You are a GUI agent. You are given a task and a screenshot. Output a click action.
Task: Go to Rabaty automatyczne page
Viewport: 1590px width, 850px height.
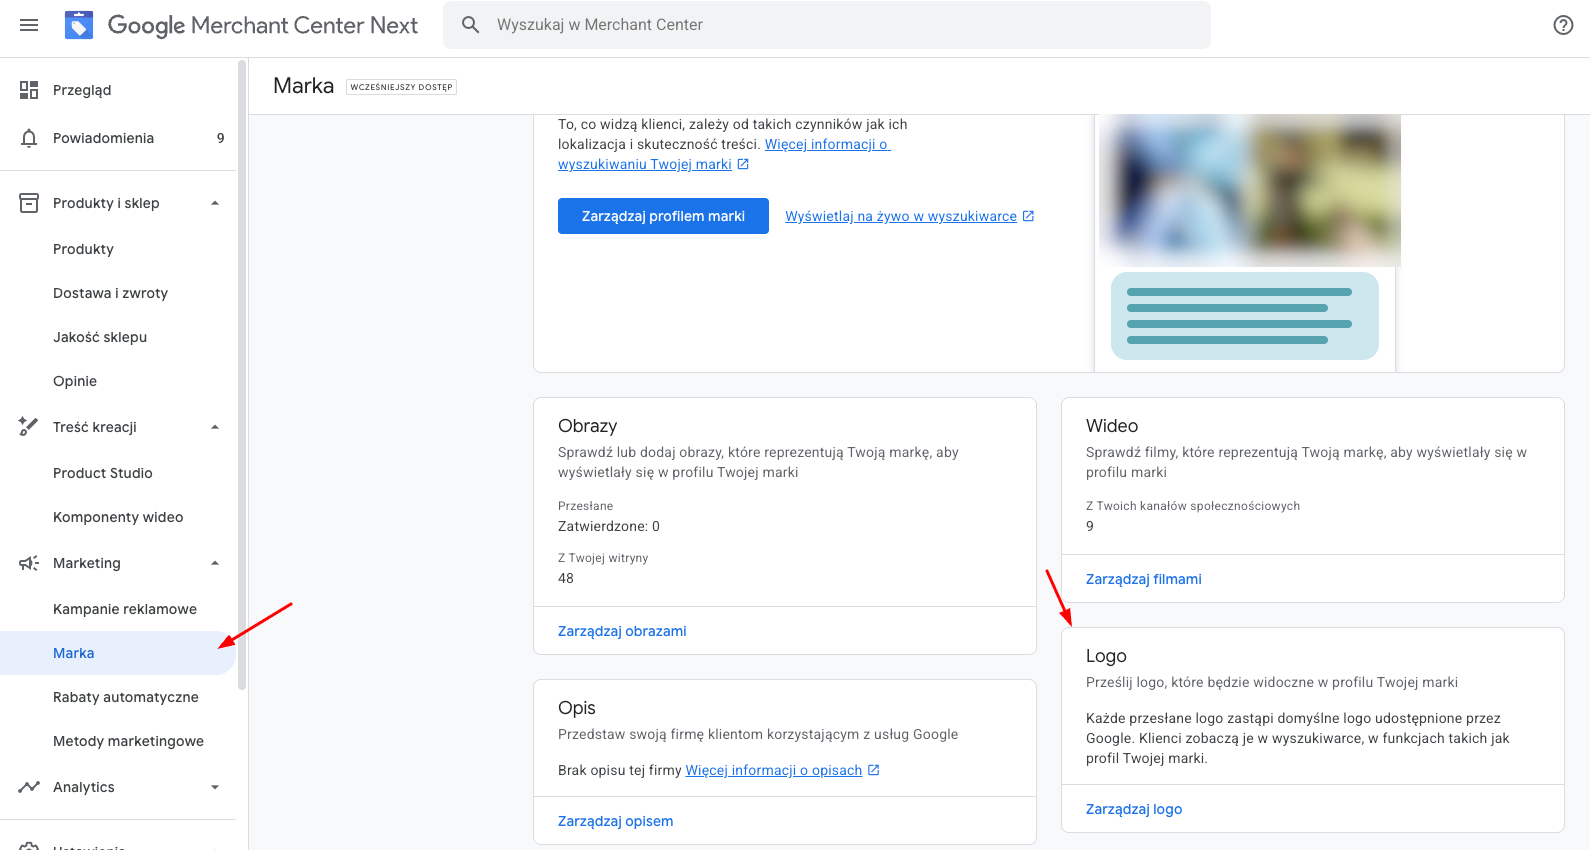(126, 697)
